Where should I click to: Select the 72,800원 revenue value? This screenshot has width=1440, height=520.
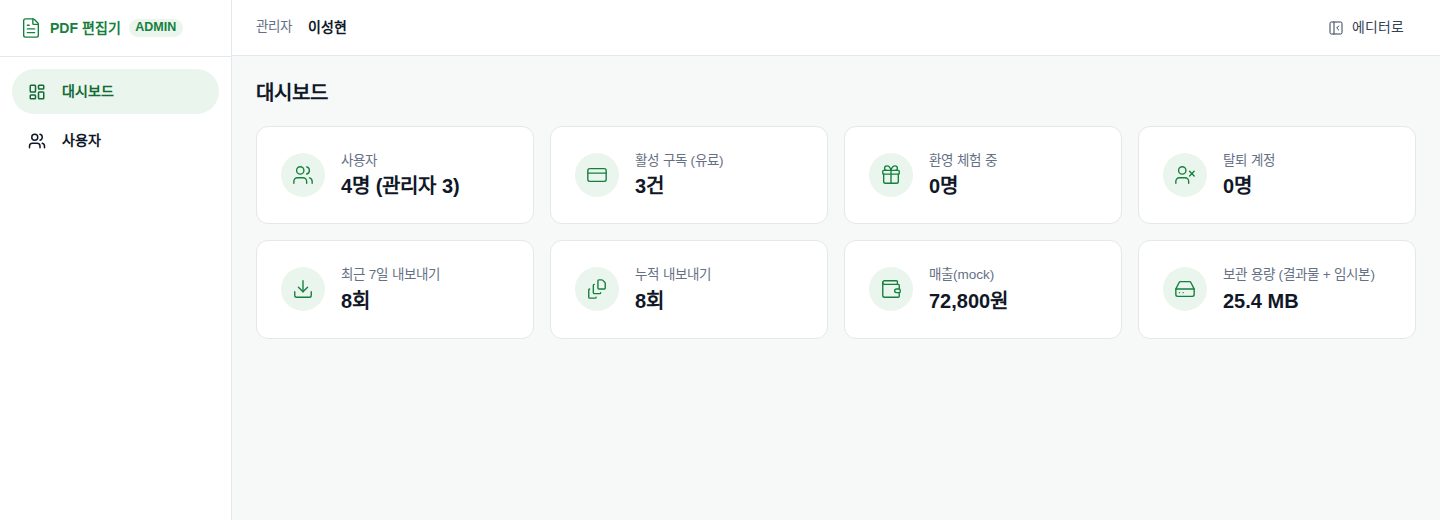(x=968, y=300)
